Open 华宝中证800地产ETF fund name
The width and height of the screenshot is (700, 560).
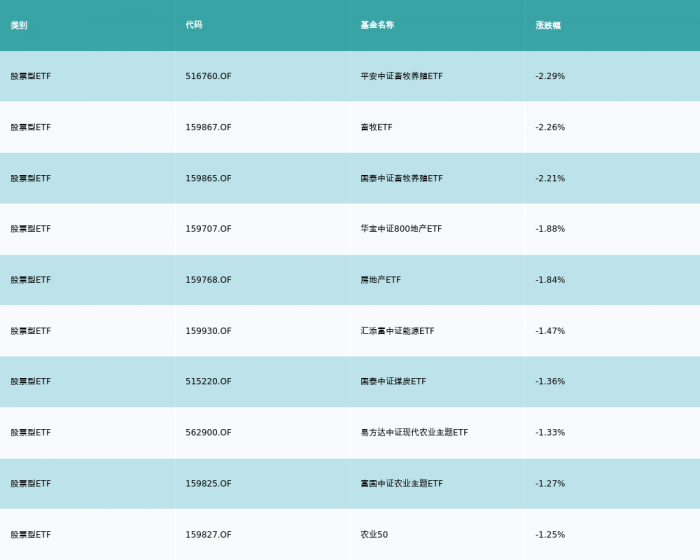(x=401, y=229)
